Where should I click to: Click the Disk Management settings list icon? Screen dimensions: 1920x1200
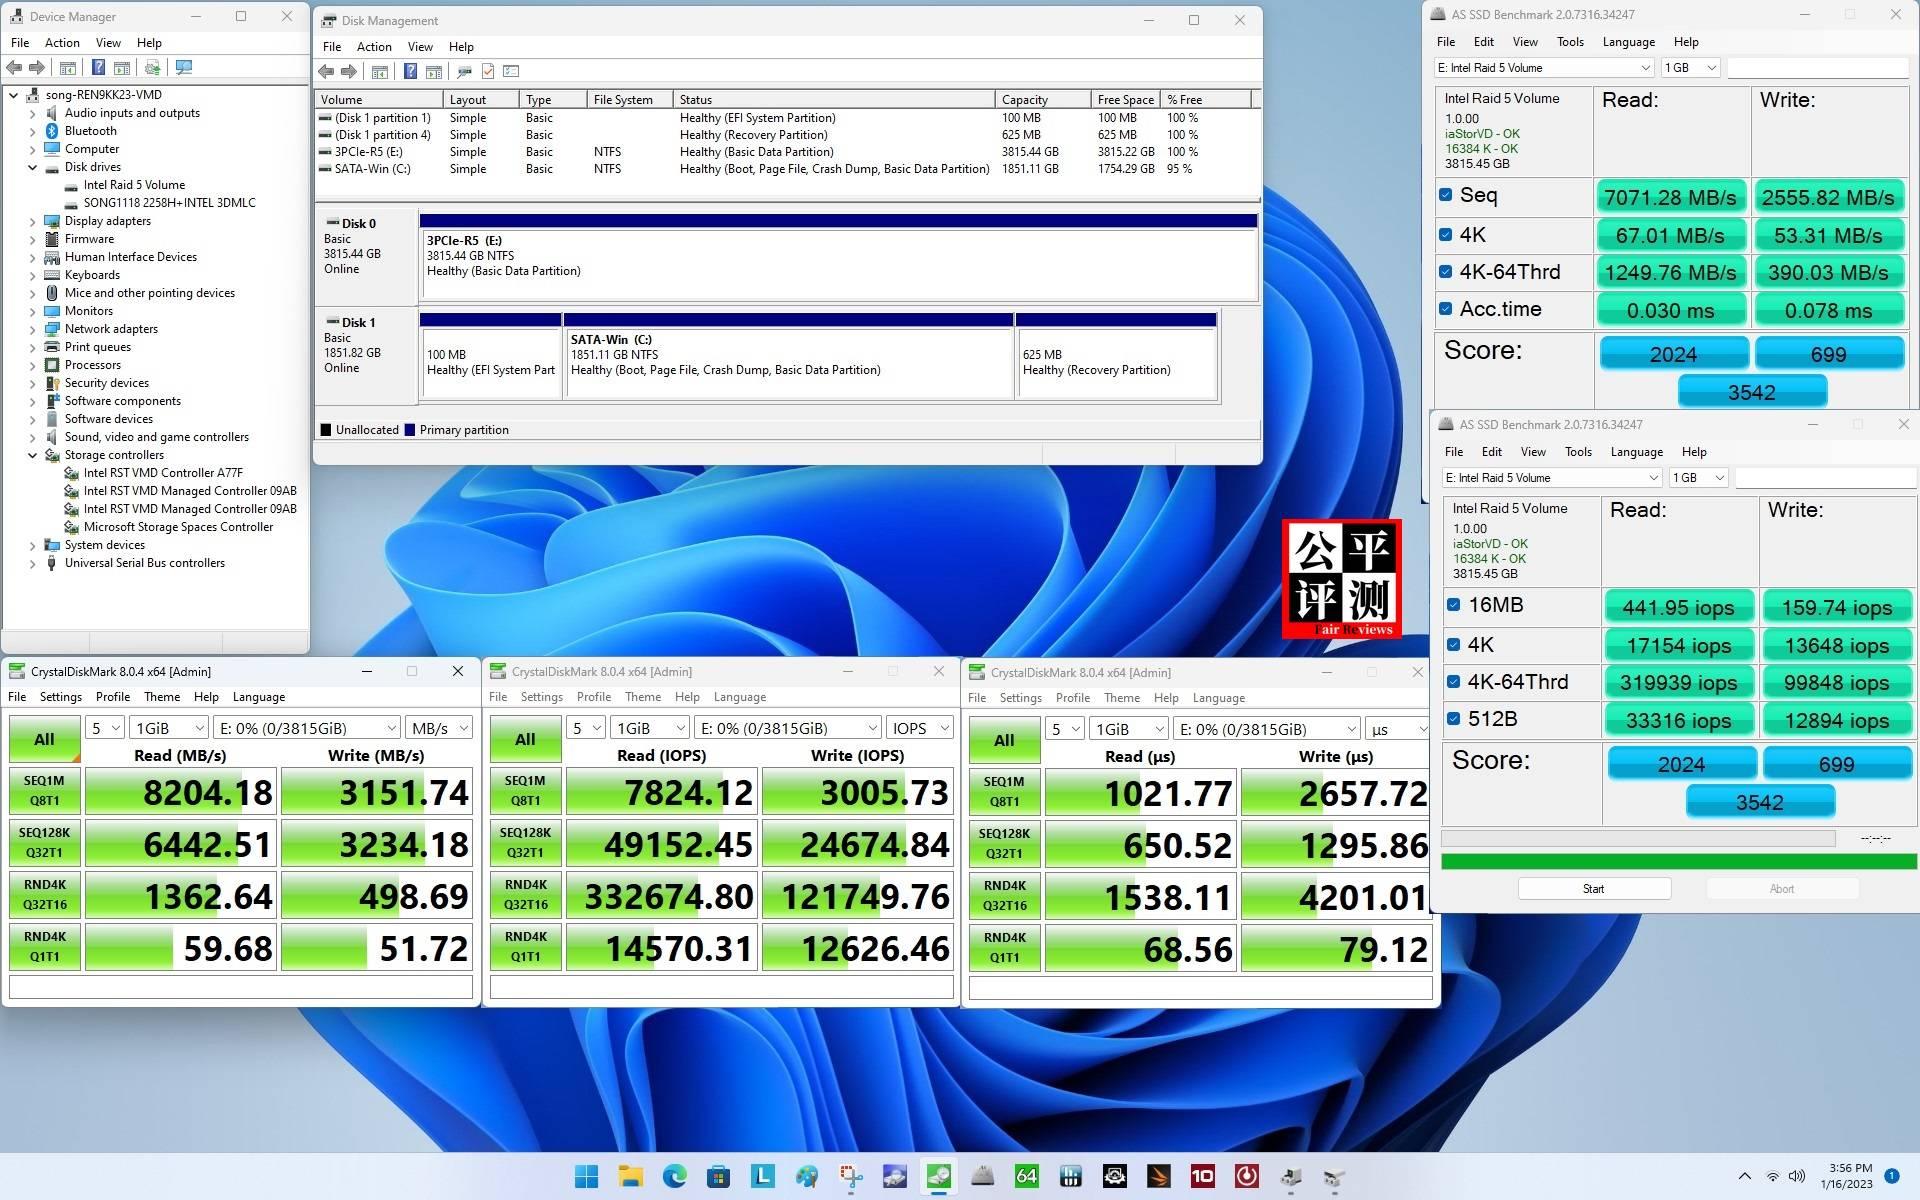(x=511, y=71)
